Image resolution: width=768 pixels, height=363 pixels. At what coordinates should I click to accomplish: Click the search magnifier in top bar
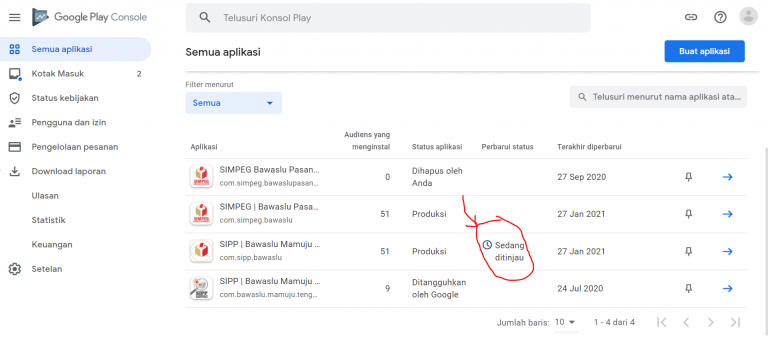tap(205, 18)
